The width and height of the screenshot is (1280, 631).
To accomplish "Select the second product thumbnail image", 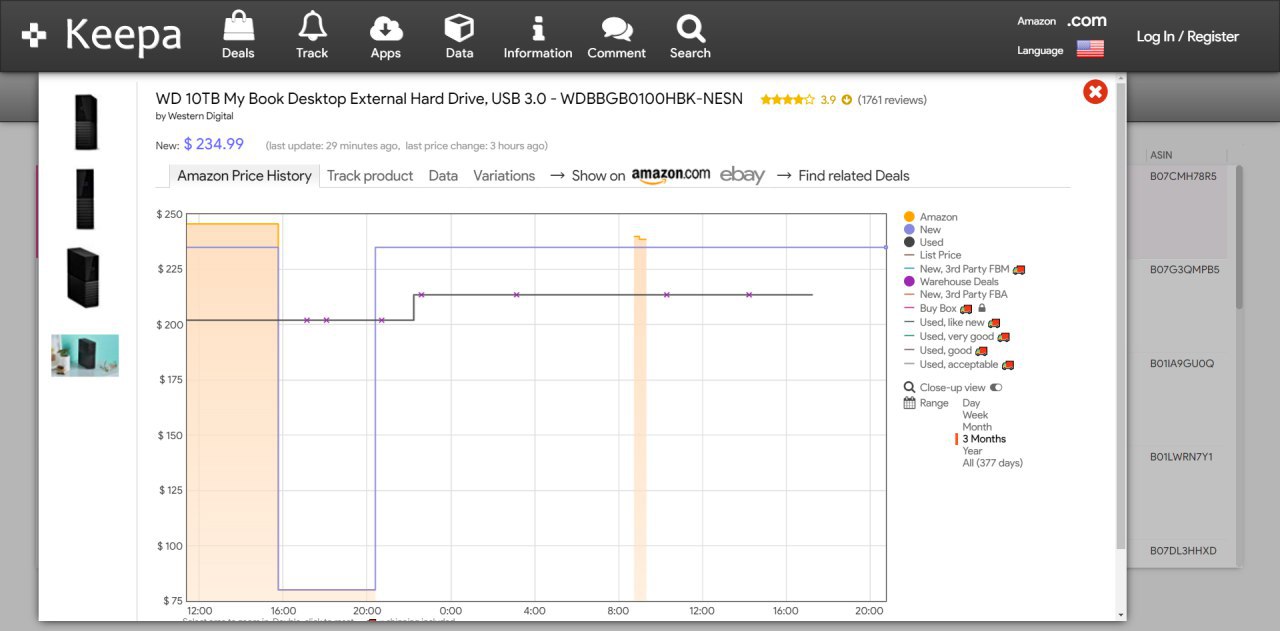I will coord(85,199).
